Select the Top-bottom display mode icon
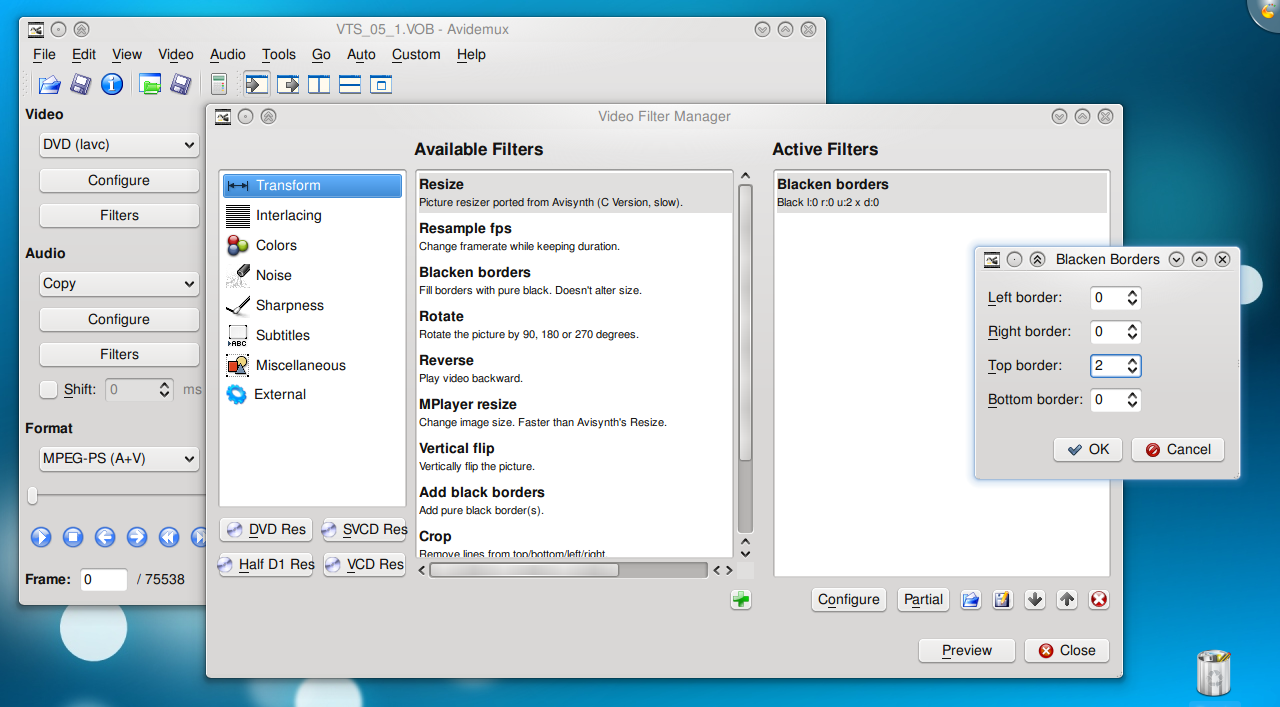1280x707 pixels. click(350, 84)
